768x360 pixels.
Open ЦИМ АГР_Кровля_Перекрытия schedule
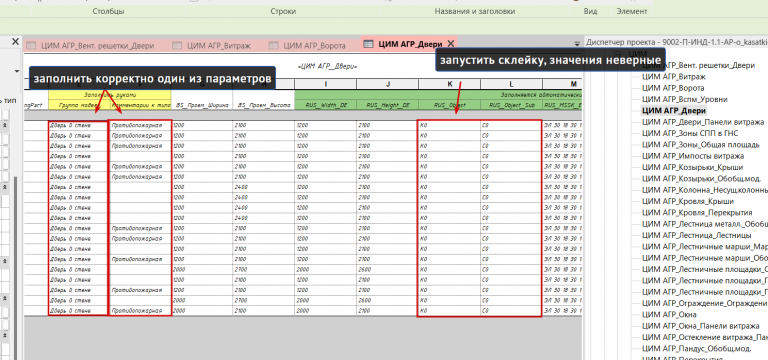pyautogui.click(x=698, y=213)
